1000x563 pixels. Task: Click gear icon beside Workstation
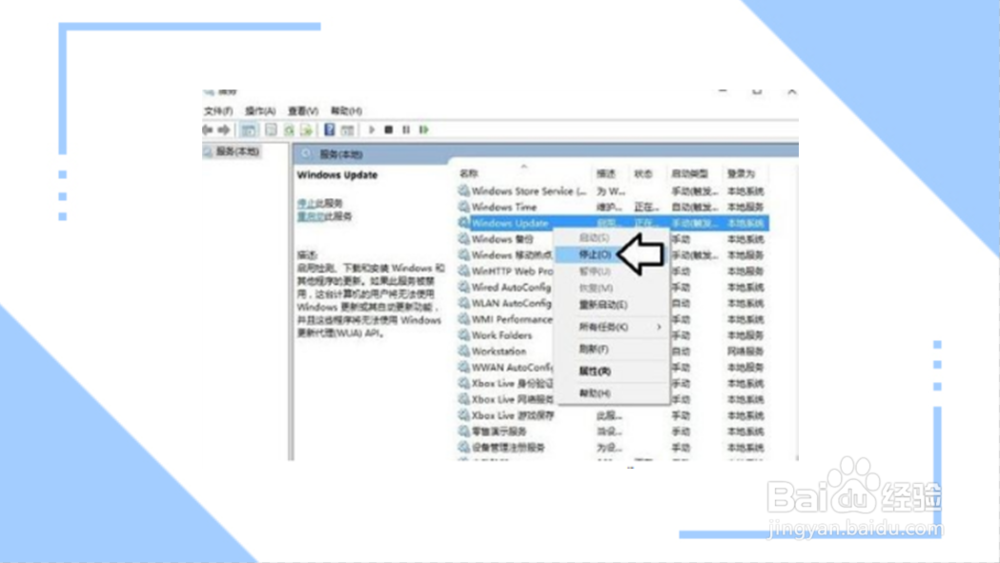464,351
